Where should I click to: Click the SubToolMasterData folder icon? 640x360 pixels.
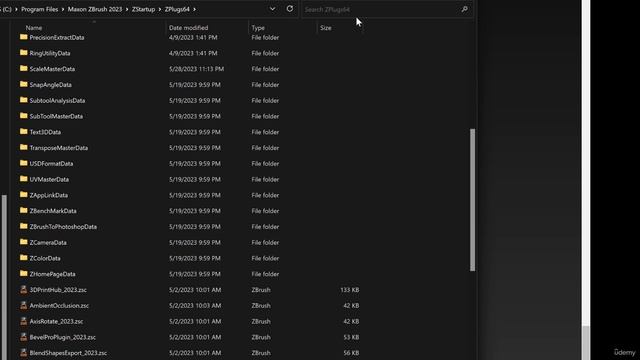click(24, 116)
